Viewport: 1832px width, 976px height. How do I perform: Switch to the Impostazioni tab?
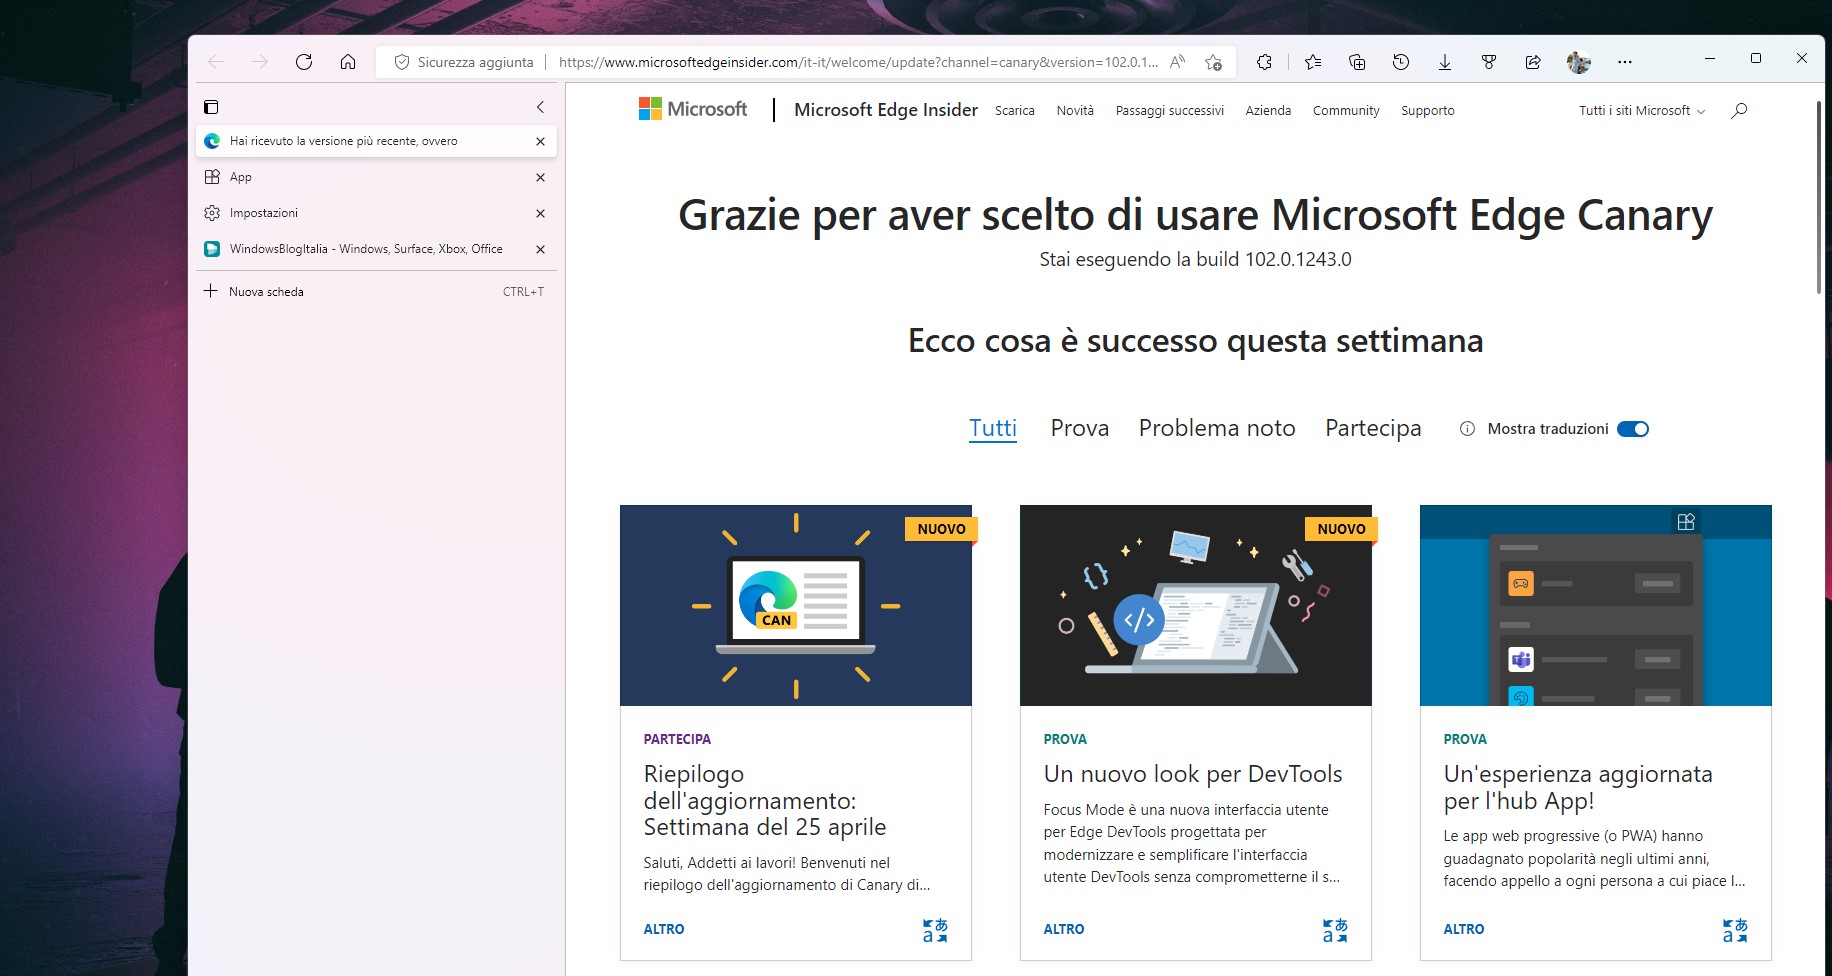376,213
